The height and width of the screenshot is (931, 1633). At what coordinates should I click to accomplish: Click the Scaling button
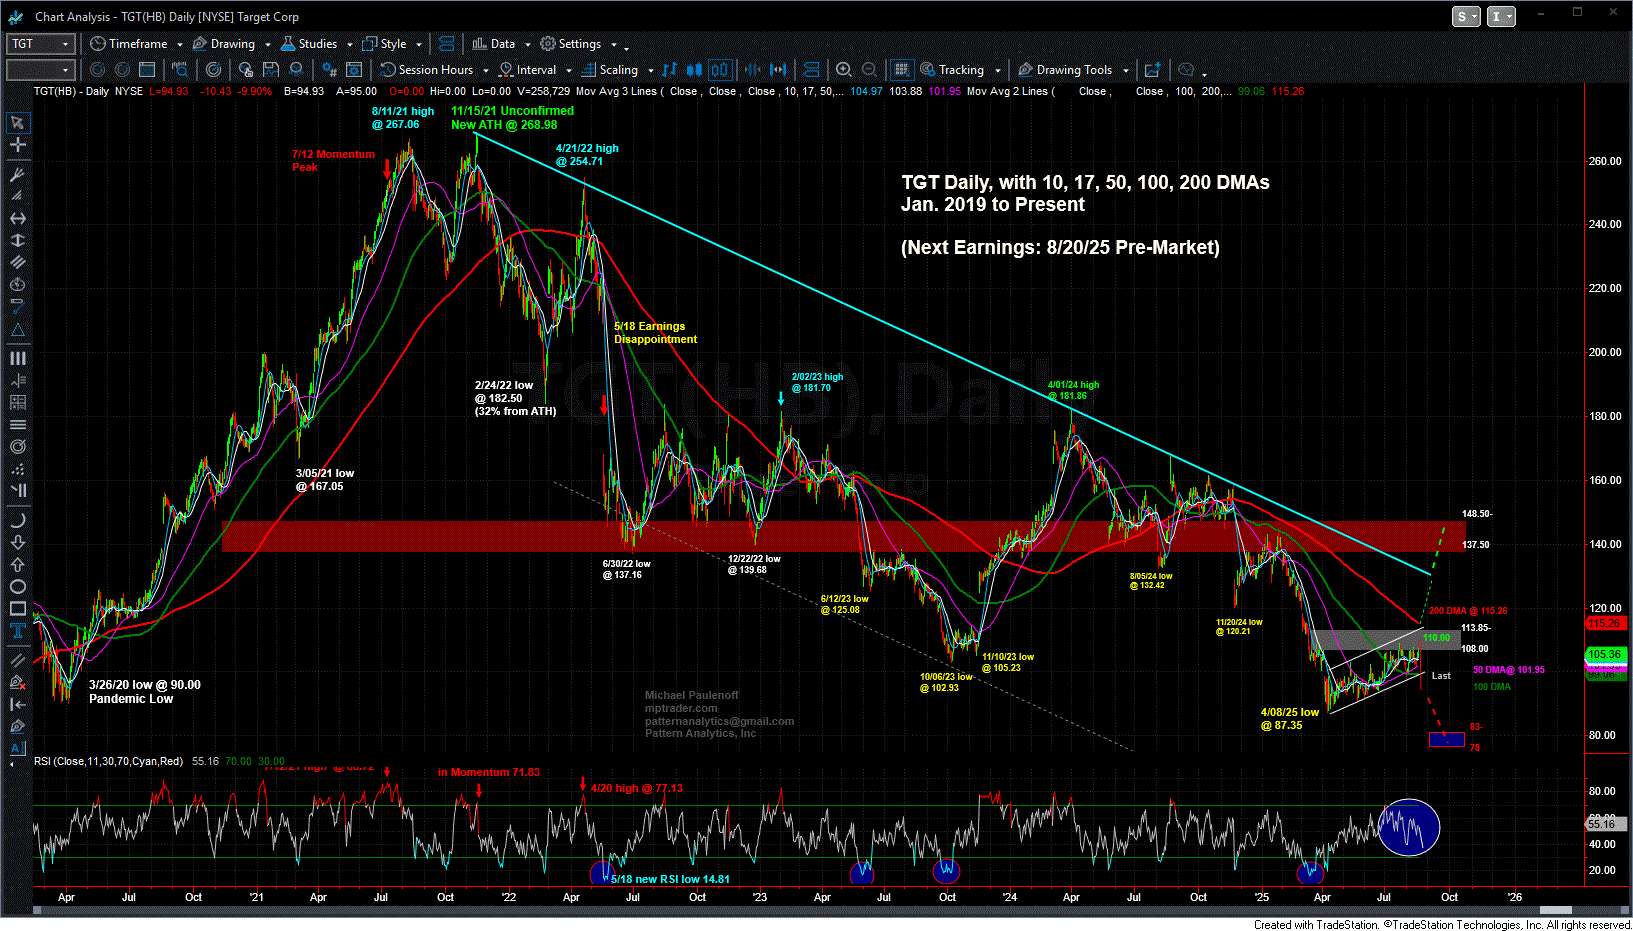pyautogui.click(x=610, y=70)
